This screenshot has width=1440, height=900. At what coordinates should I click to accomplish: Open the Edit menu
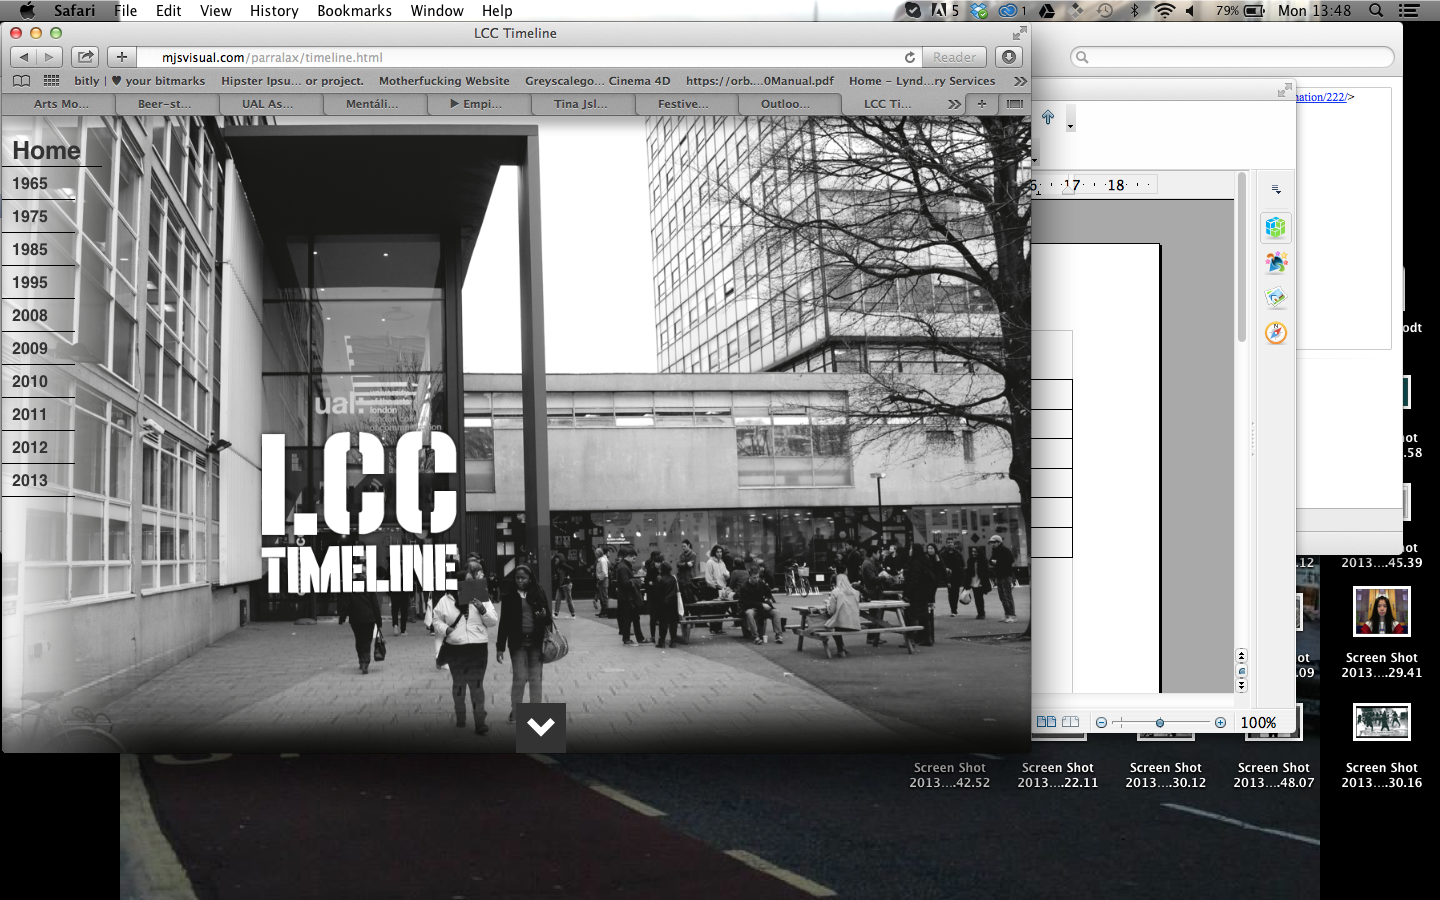168,11
